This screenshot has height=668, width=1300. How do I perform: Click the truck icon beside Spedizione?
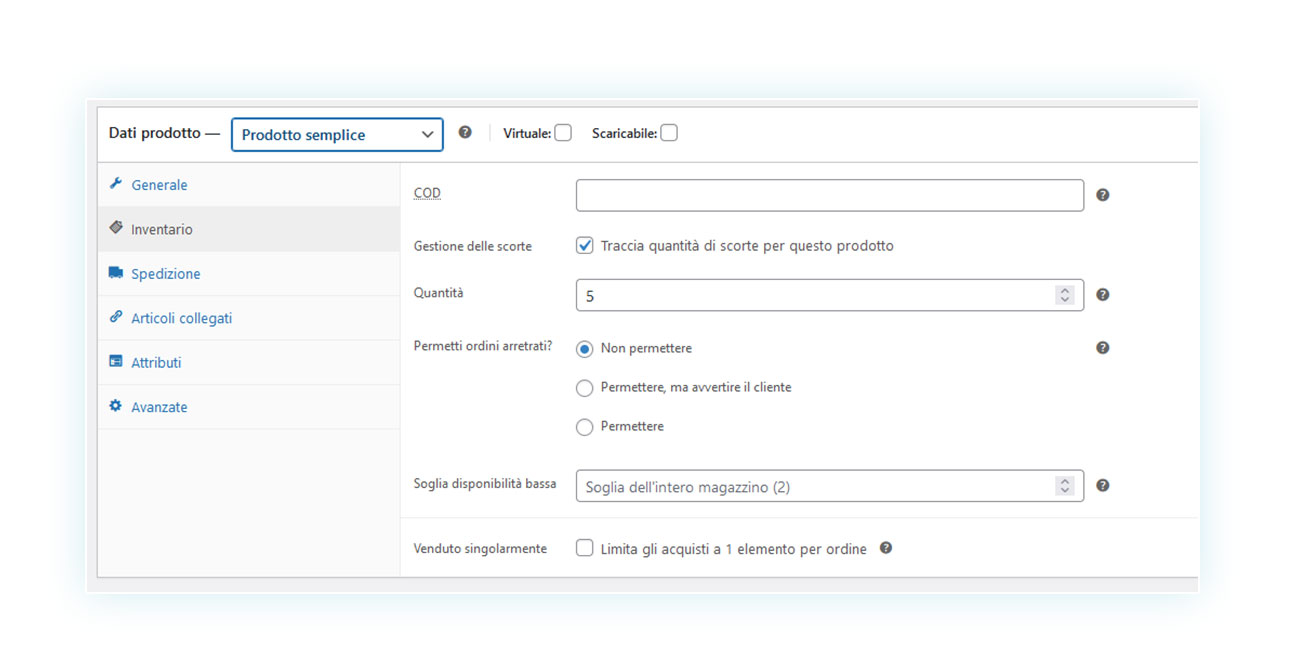click(x=116, y=273)
